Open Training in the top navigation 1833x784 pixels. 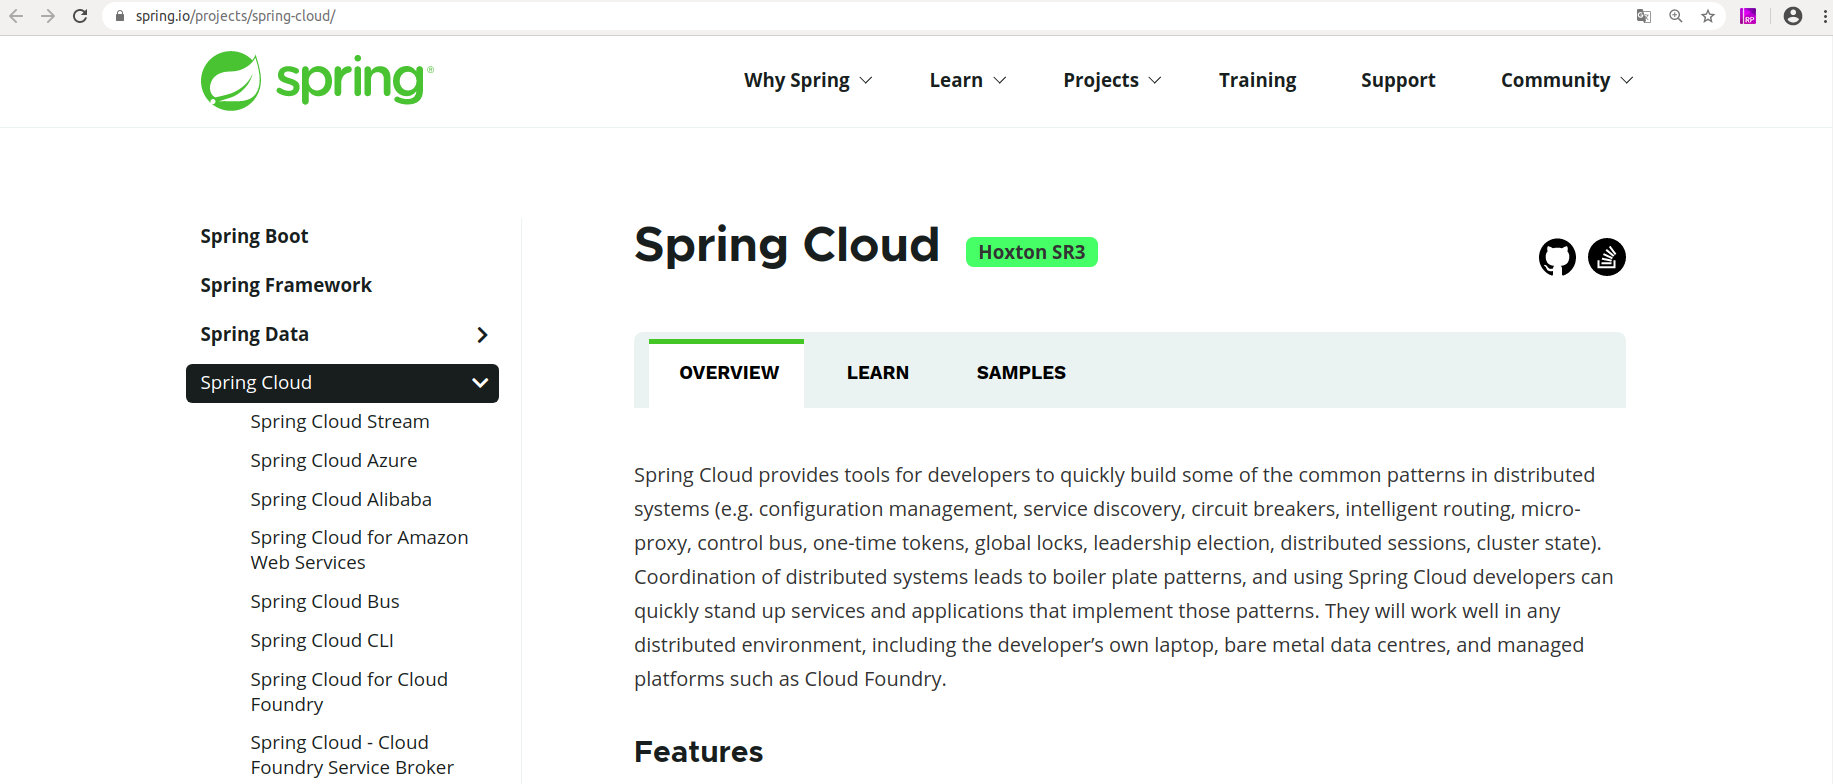point(1257,80)
